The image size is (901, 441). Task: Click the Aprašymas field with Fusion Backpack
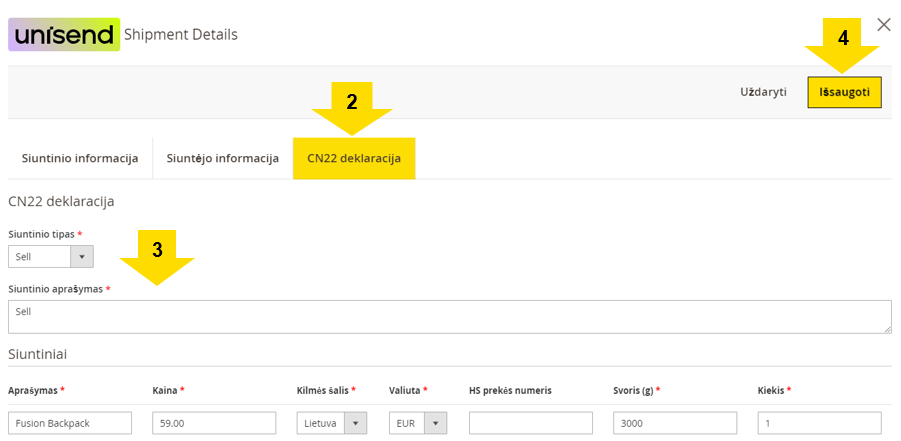(70, 423)
